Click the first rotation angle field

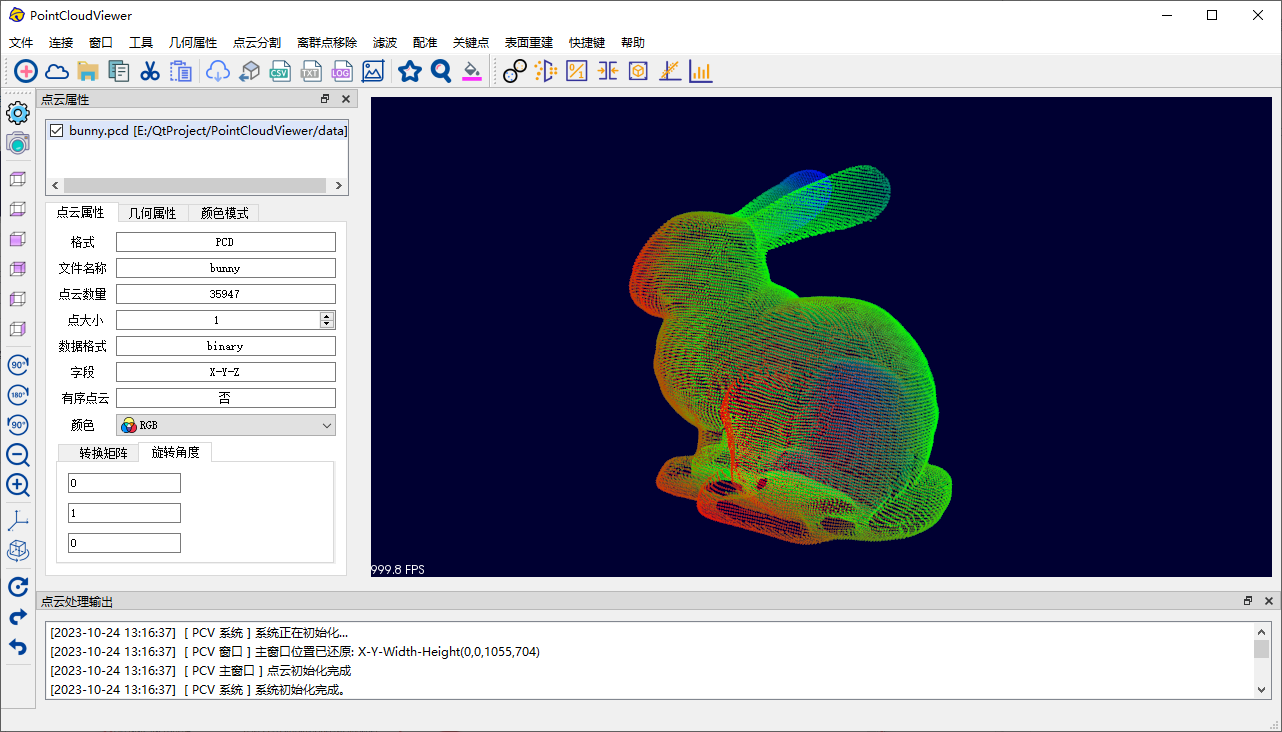pos(124,483)
